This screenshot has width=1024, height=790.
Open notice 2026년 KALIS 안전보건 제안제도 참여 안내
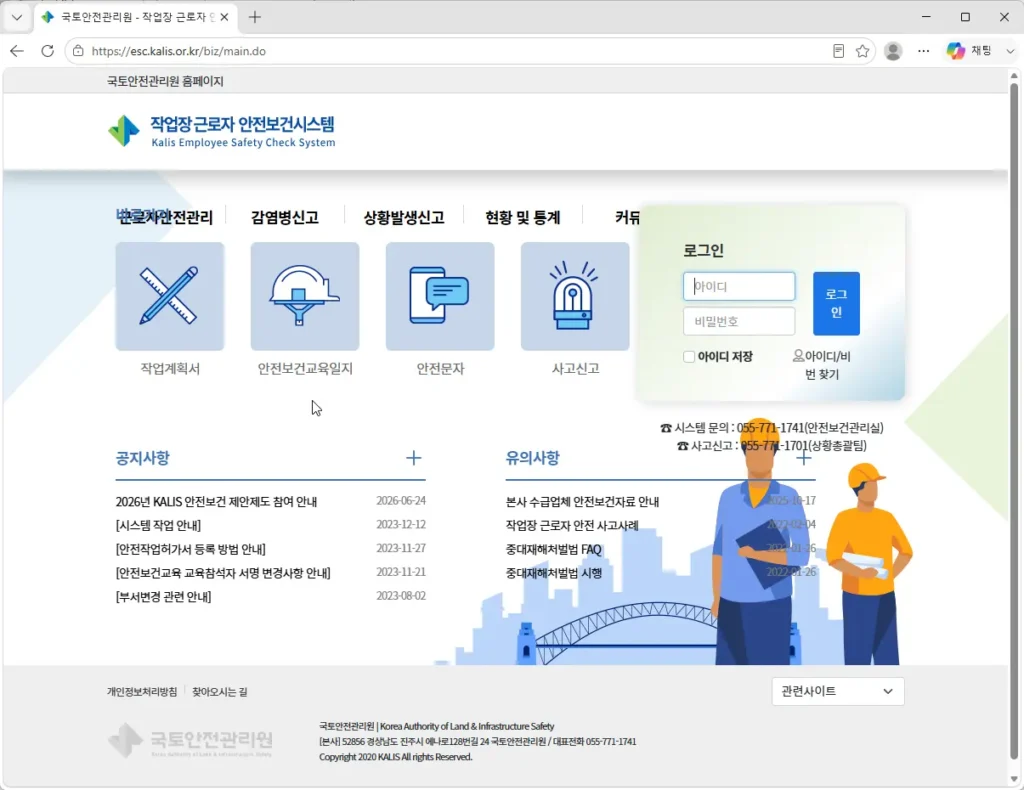click(x=216, y=501)
